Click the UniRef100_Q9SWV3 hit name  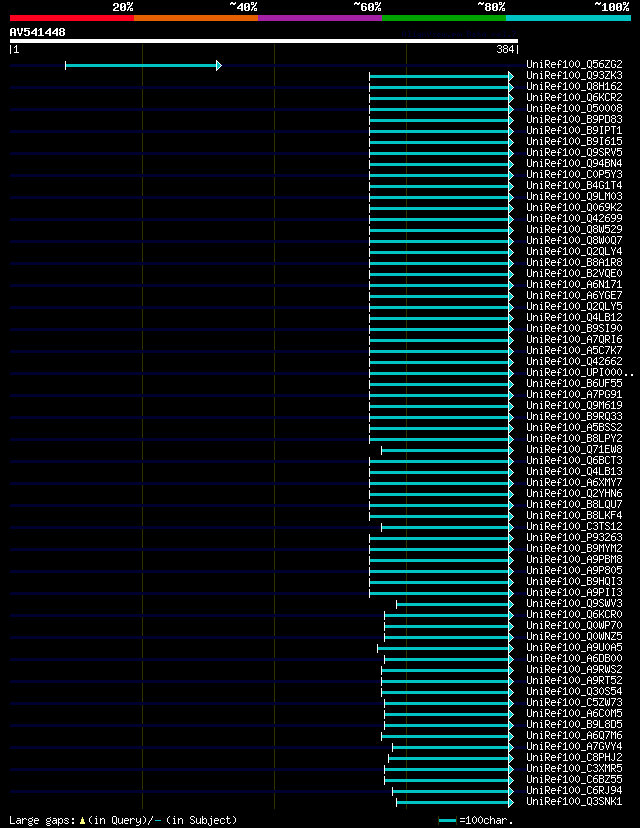pyautogui.click(x=574, y=604)
